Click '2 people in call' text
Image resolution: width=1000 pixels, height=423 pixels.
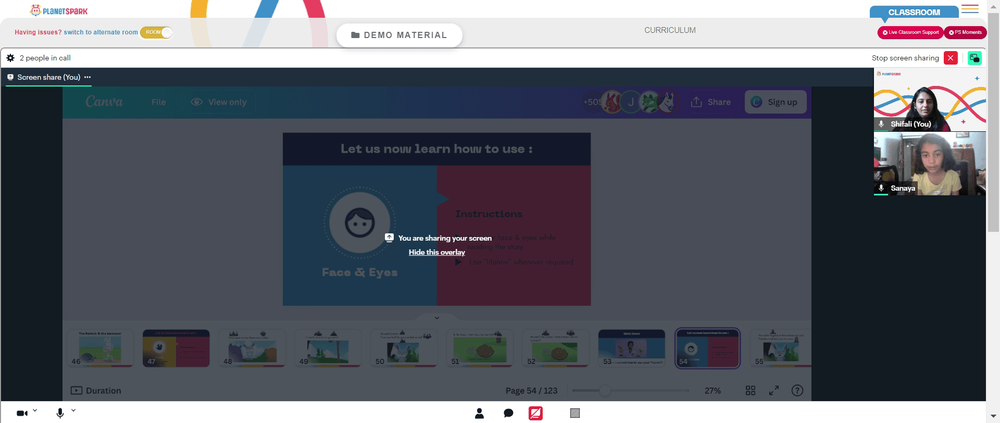tap(45, 58)
